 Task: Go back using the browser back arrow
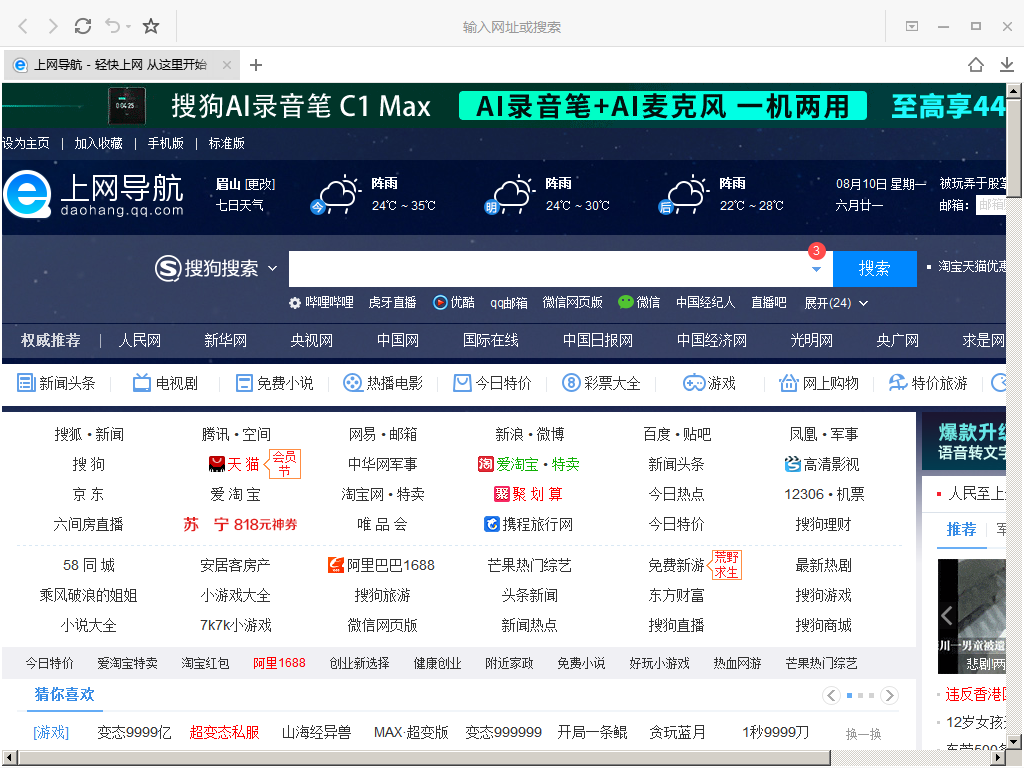[24, 26]
